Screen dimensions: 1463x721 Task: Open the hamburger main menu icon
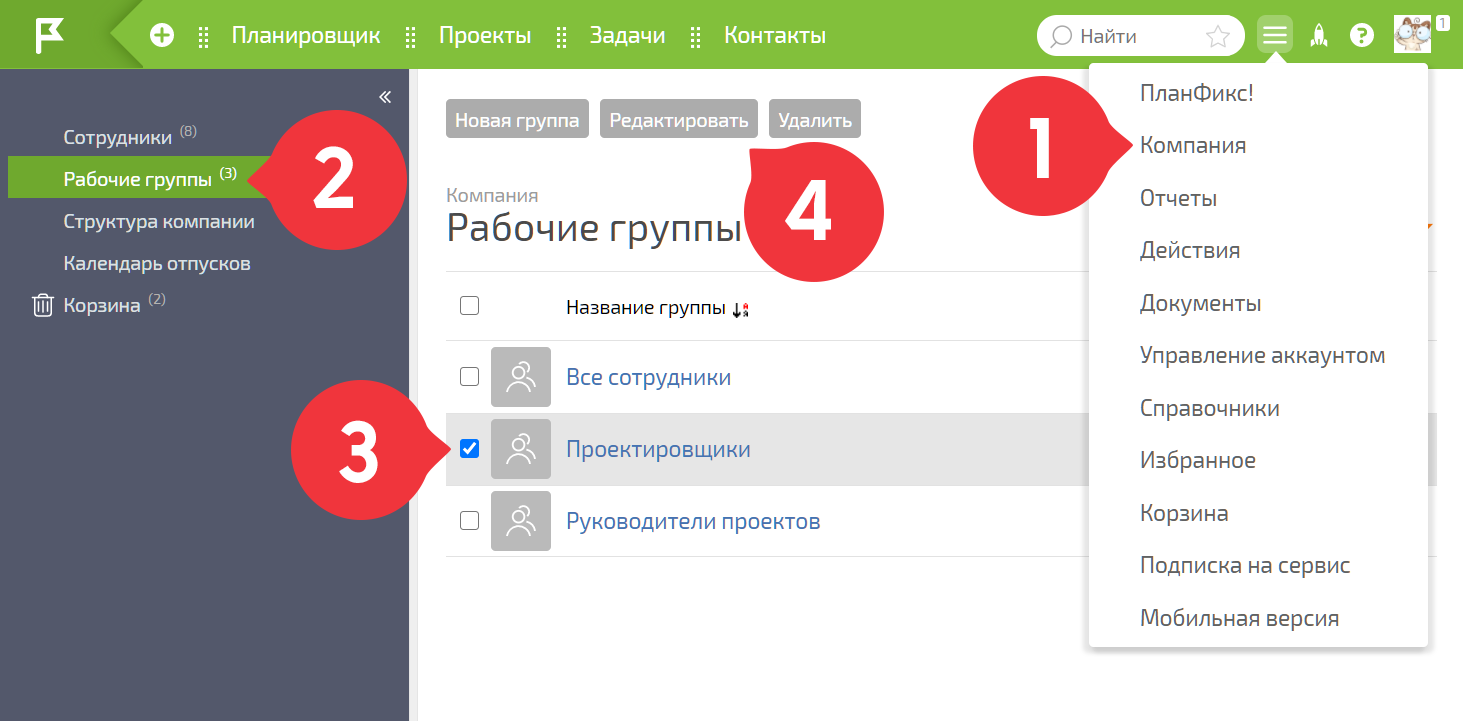tap(1275, 35)
